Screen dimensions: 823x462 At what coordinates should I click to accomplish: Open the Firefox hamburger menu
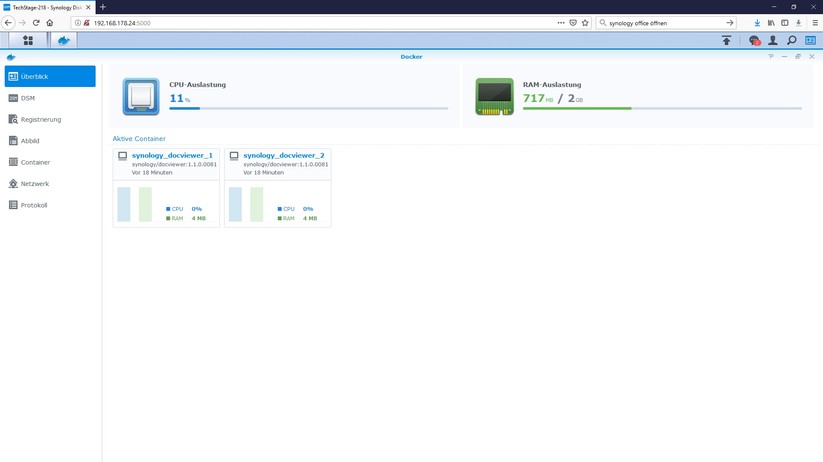814,23
